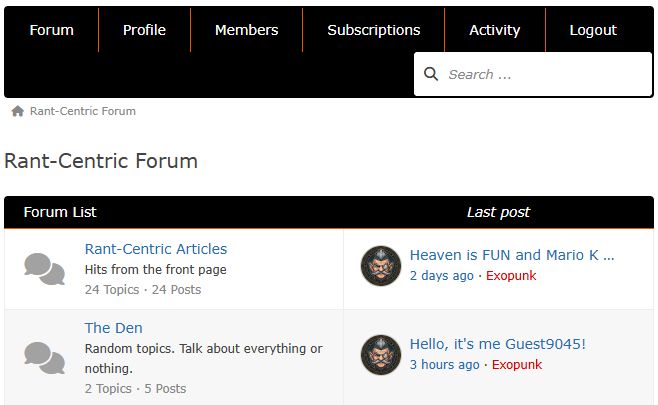The image size is (658, 405).
Task: Open Exopunk's profile from the Articles row
Action: pyautogui.click(x=511, y=276)
